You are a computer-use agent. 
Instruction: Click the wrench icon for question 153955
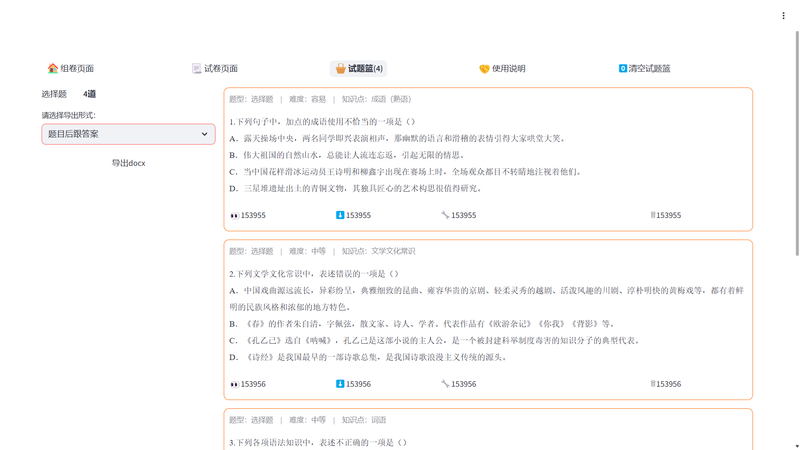click(445, 215)
